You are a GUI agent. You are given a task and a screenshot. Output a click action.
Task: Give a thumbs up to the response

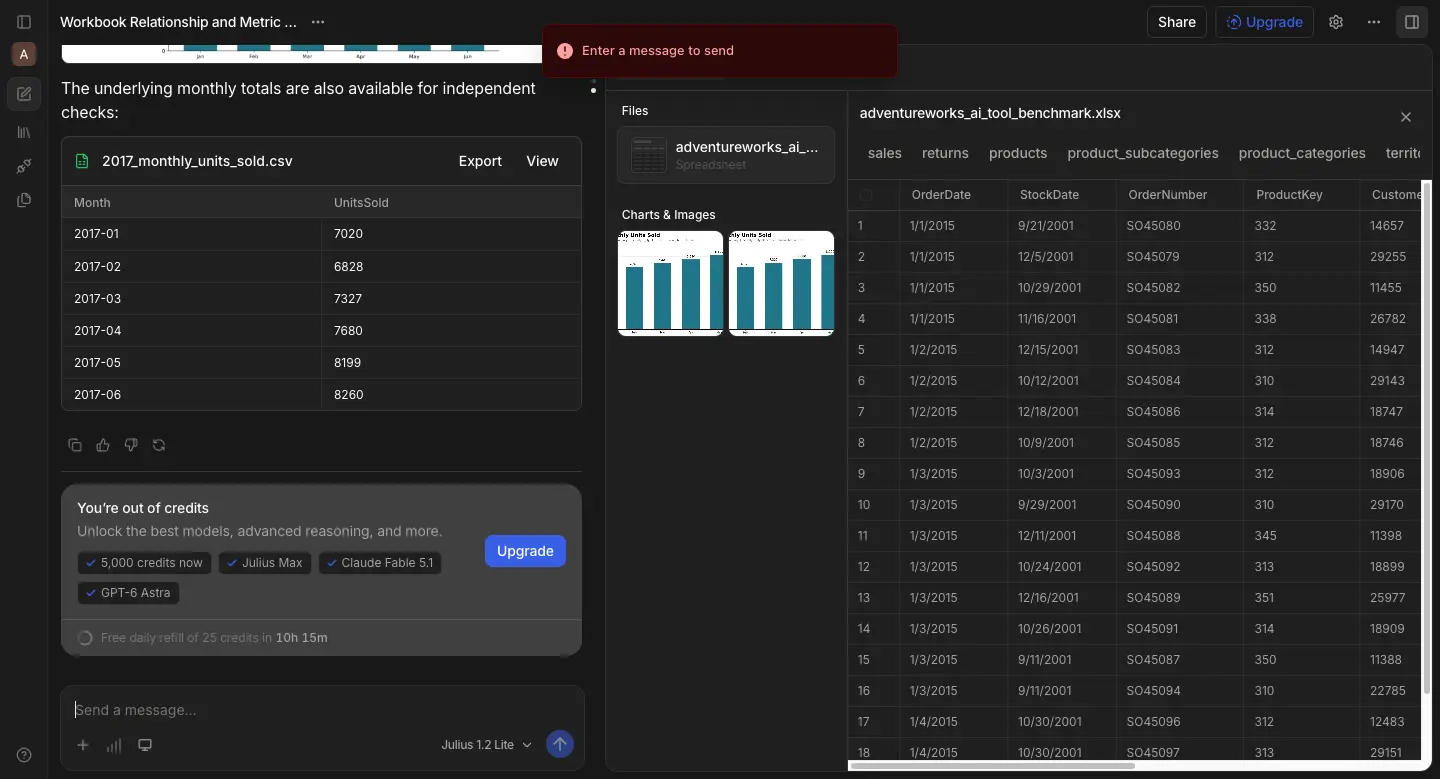click(103, 445)
